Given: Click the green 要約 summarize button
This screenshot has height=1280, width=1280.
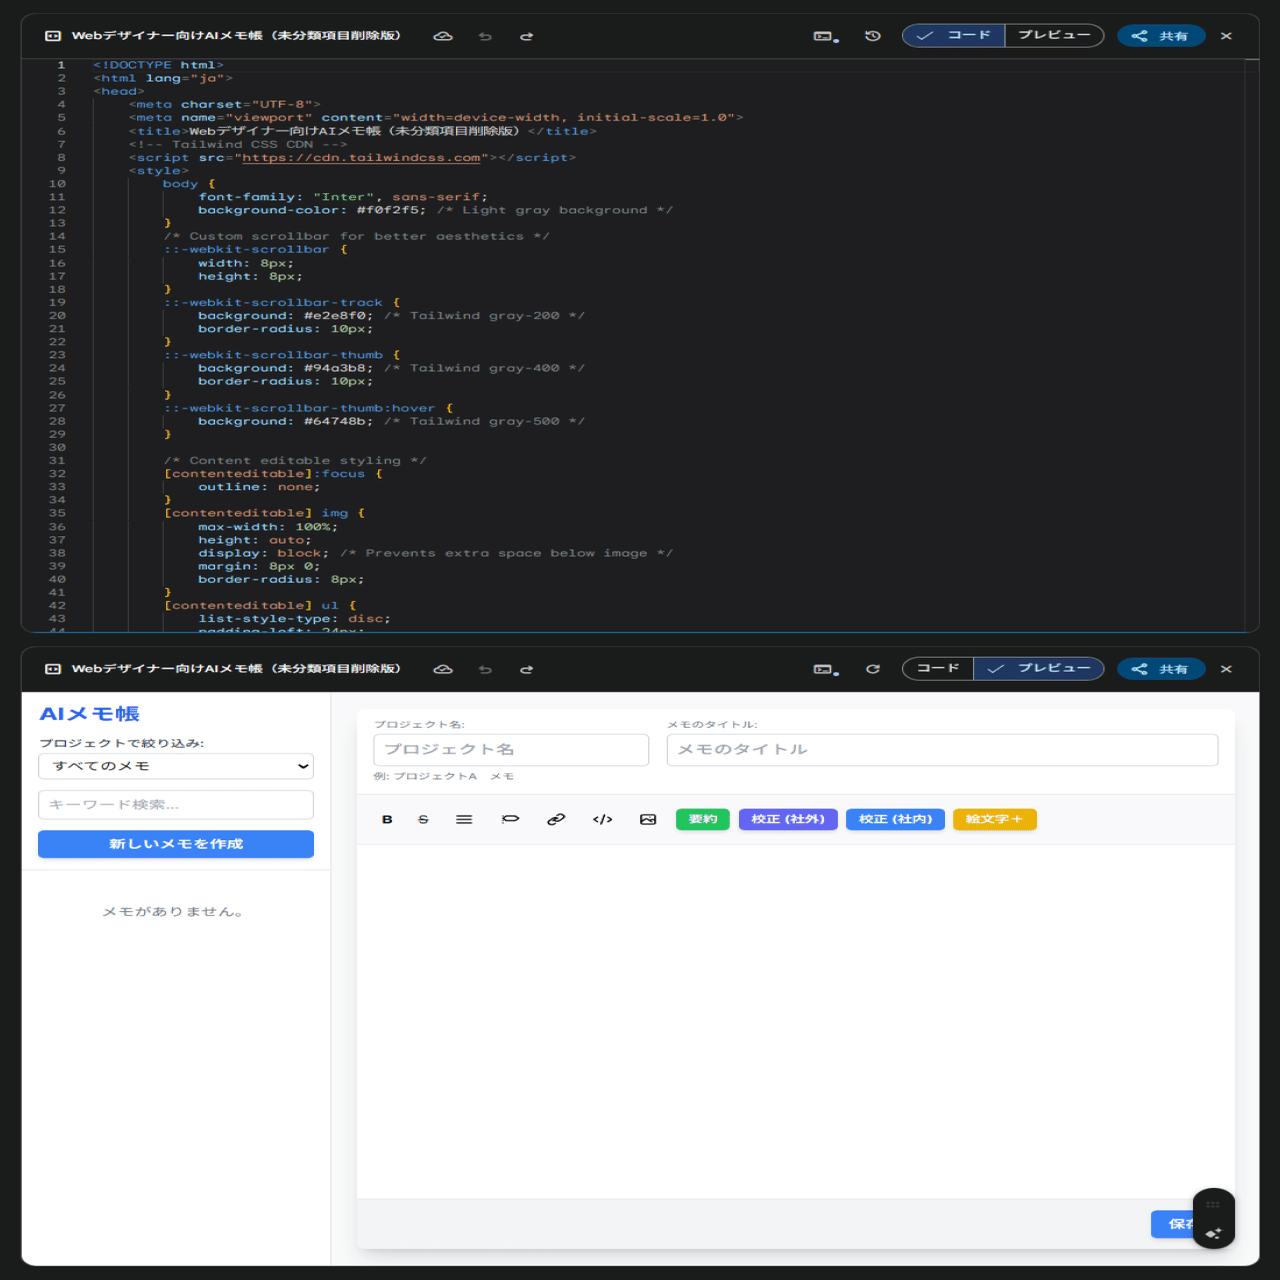Looking at the screenshot, I should click(x=703, y=820).
